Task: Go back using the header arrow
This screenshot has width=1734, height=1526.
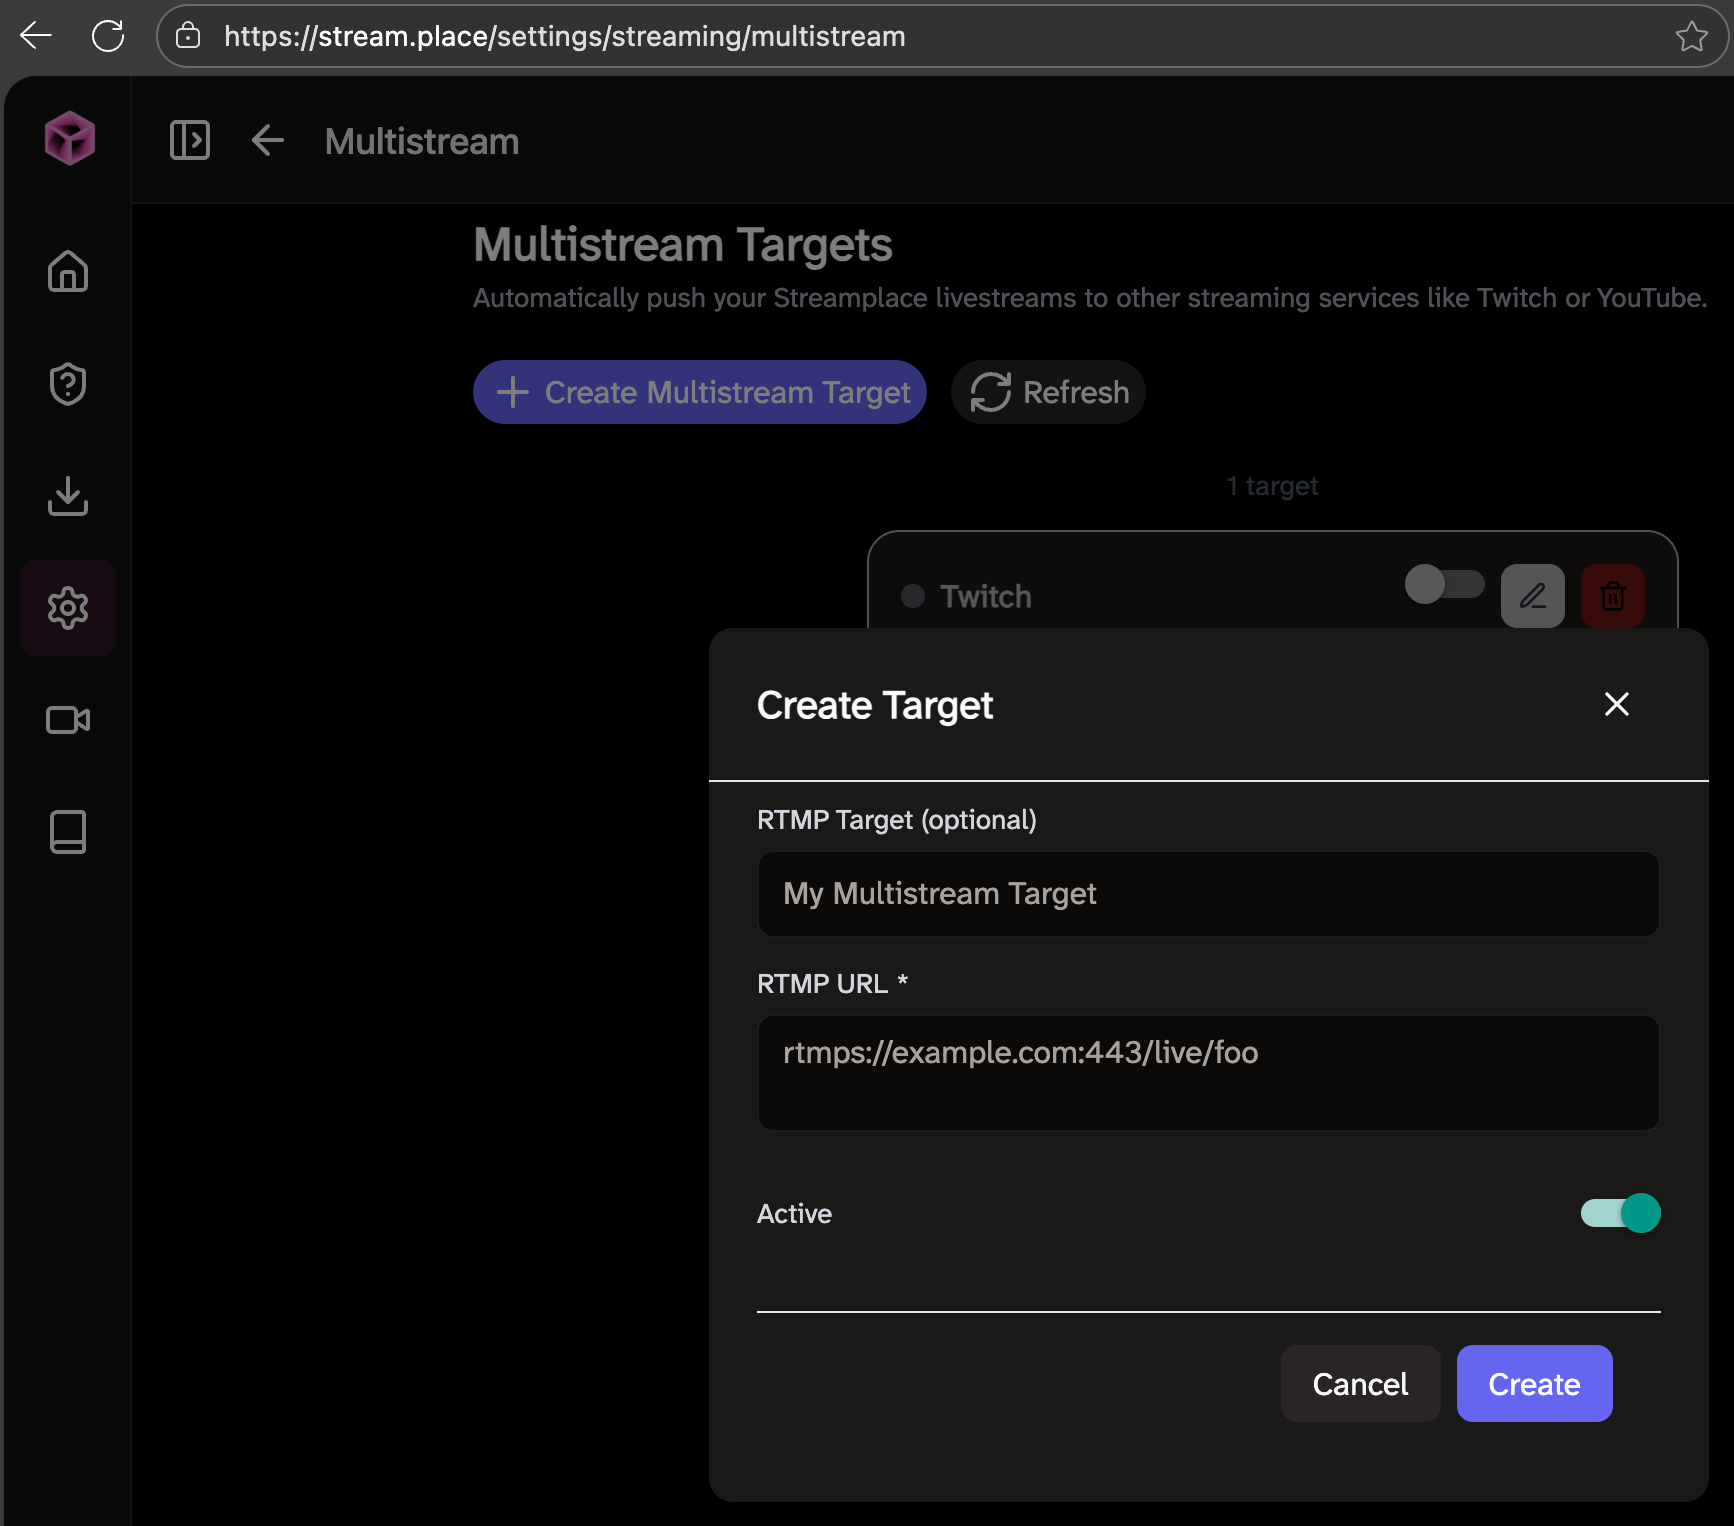Action: coord(267,141)
